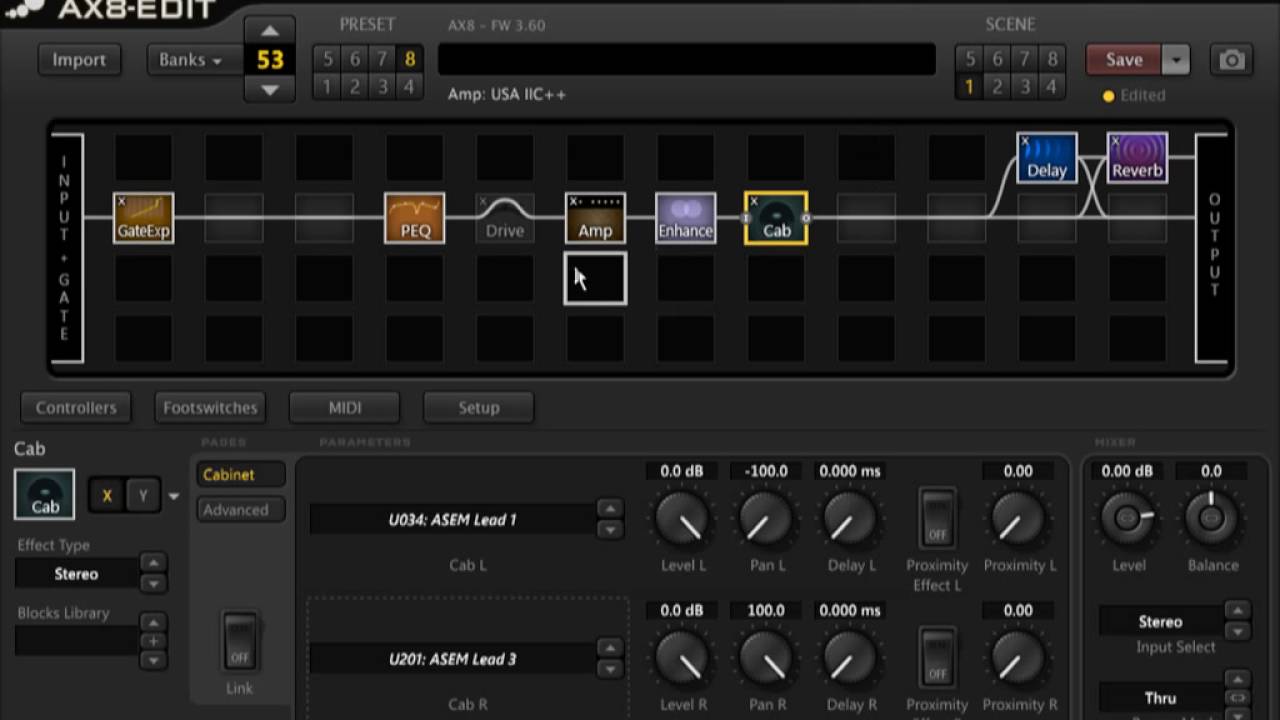
Task: Select the Cab block in the grid
Action: [776, 218]
